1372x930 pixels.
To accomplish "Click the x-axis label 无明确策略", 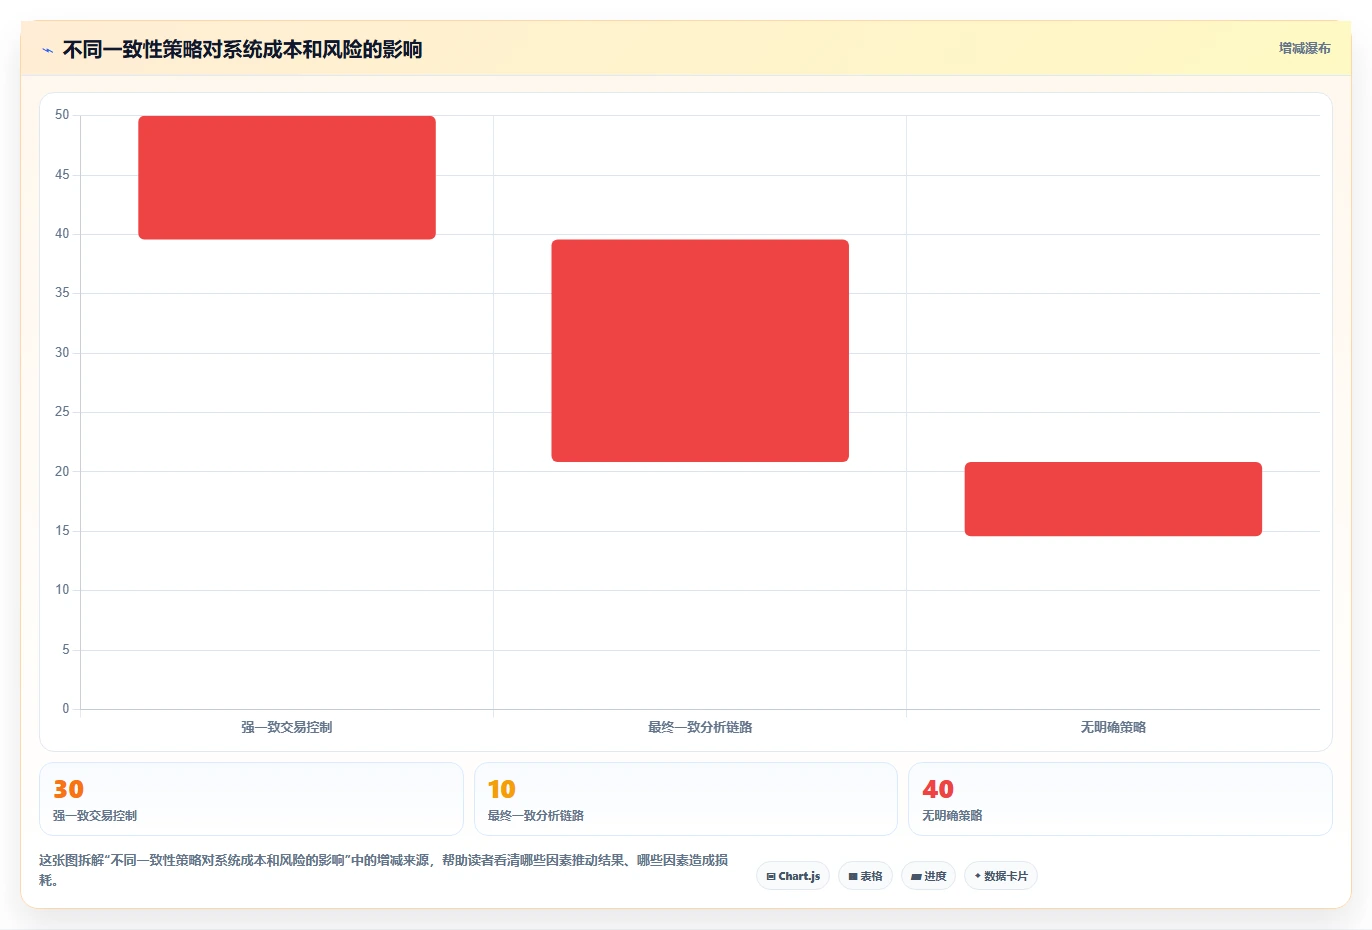I will click(x=1113, y=727).
